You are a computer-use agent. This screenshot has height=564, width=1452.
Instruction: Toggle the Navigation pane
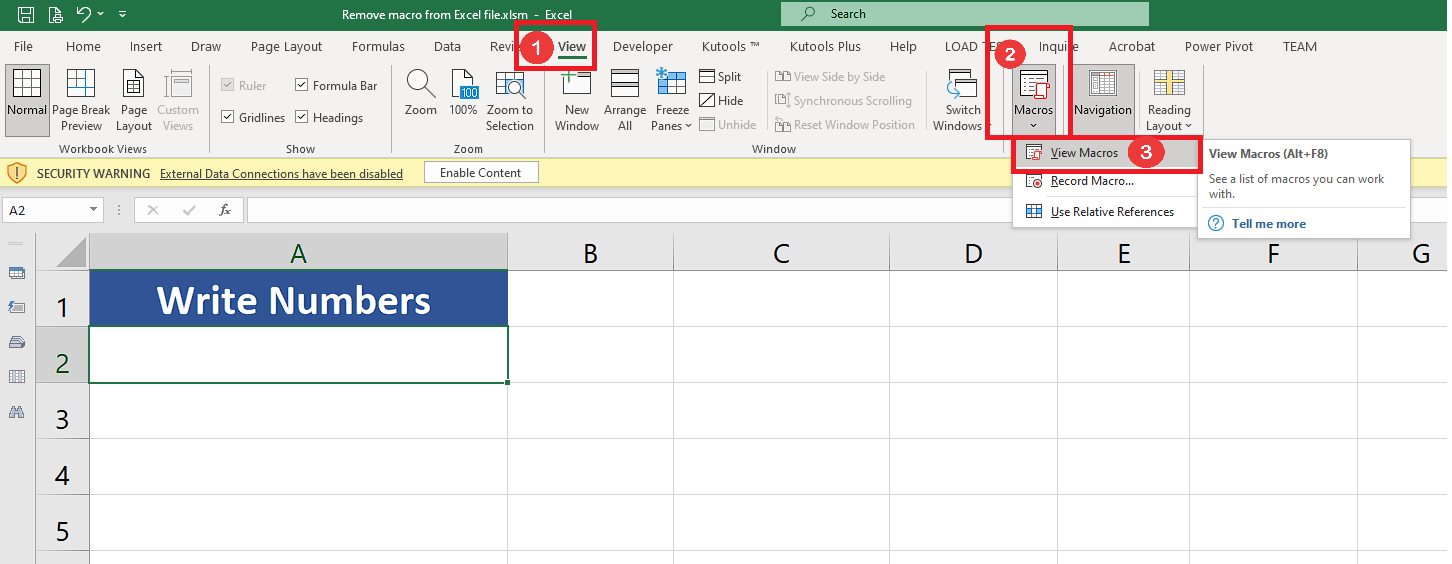coord(1103,100)
